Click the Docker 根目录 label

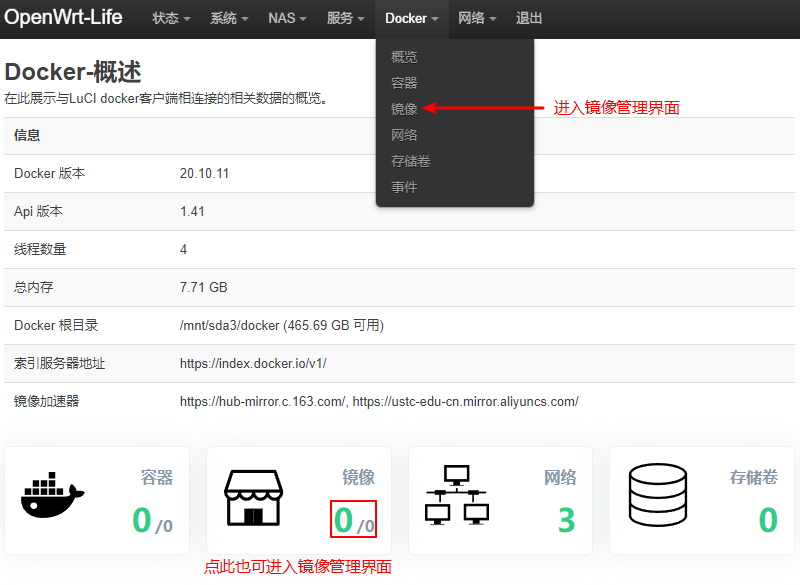click(56, 325)
